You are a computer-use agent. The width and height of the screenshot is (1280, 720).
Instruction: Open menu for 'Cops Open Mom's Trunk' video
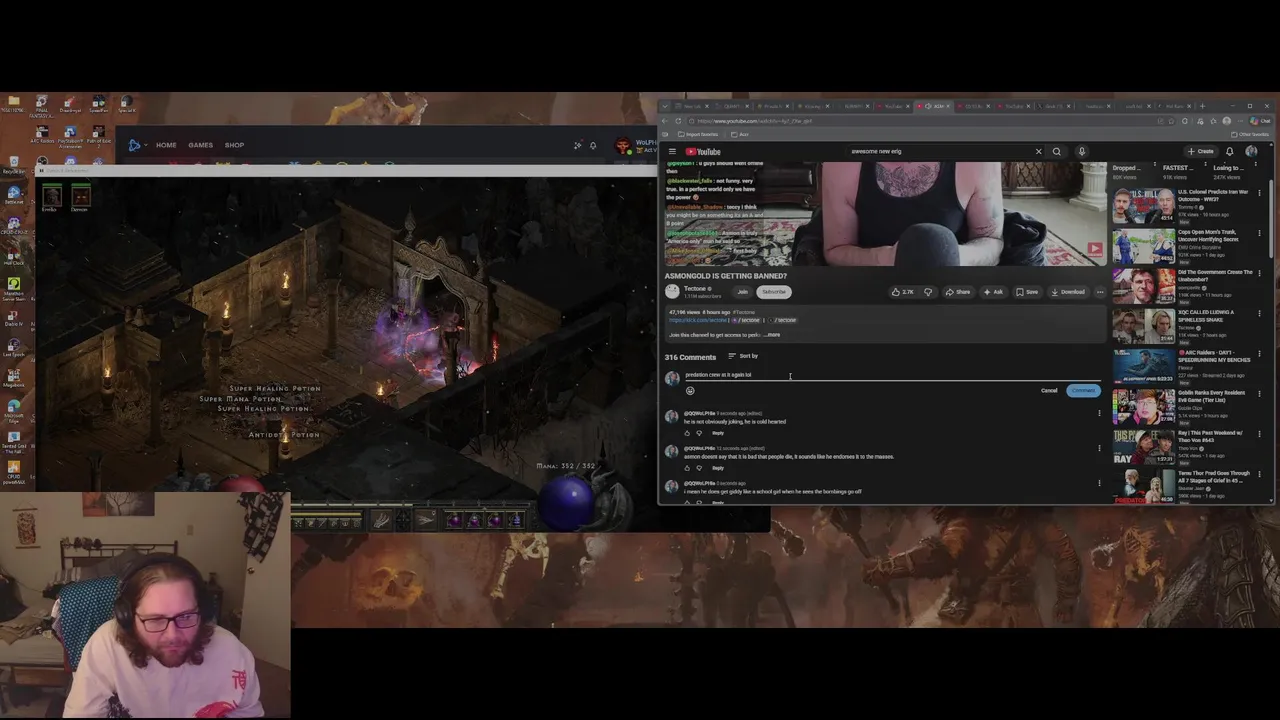point(1259,232)
